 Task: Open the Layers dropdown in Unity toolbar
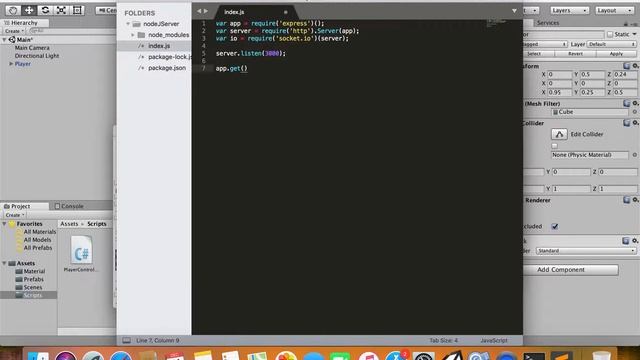click(569, 10)
